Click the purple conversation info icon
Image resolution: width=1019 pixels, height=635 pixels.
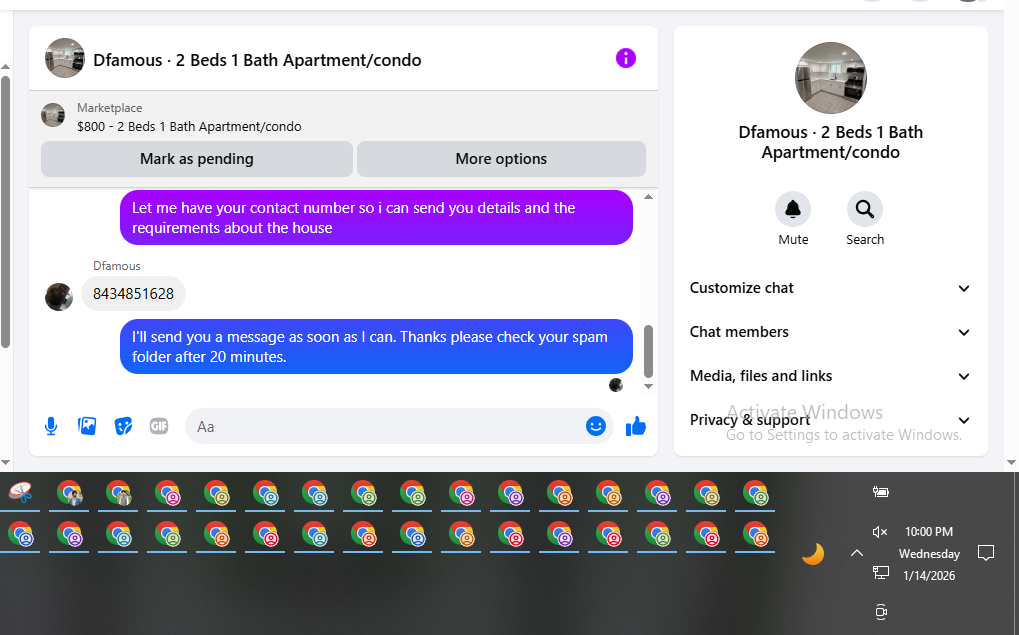(625, 58)
